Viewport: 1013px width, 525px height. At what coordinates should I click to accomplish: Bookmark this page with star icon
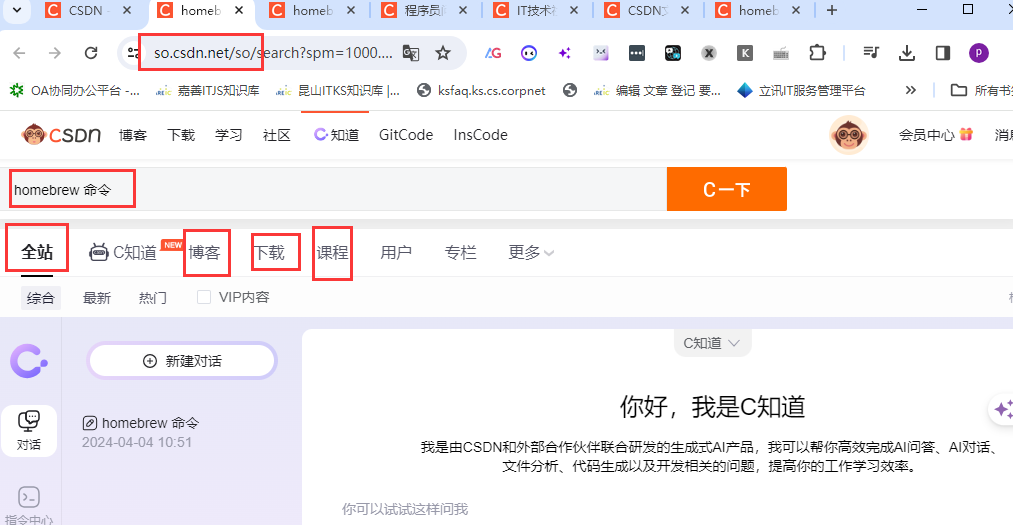443,53
